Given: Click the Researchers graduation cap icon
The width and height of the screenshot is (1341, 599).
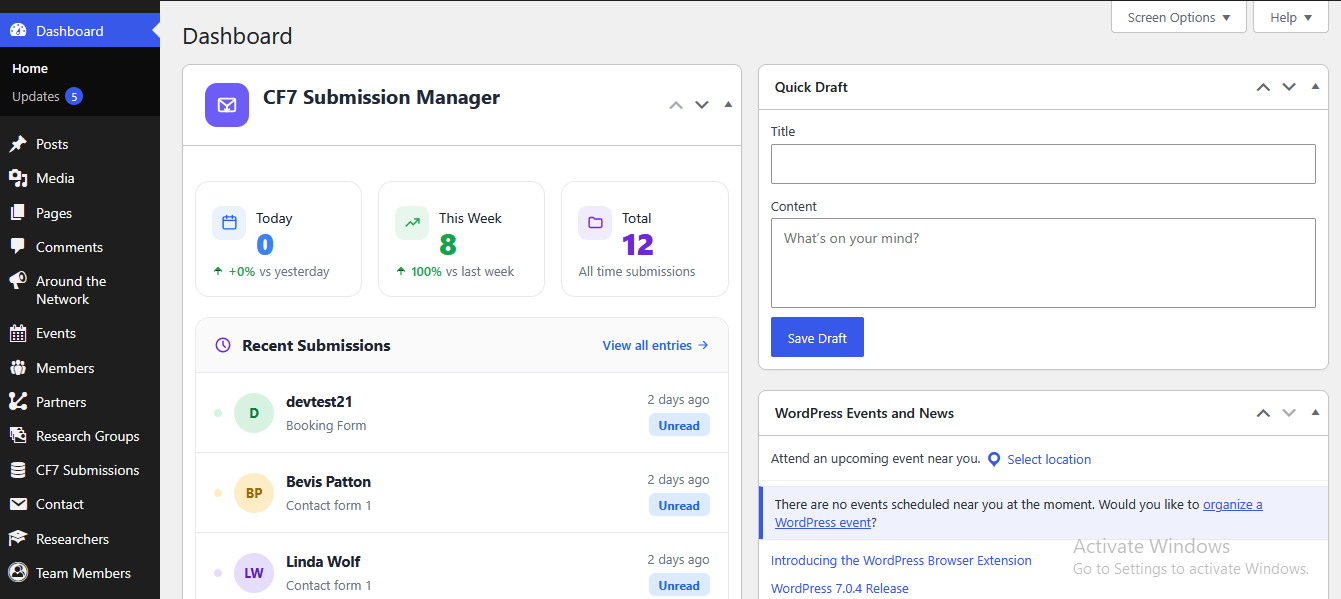Looking at the screenshot, I should pyautogui.click(x=18, y=539).
